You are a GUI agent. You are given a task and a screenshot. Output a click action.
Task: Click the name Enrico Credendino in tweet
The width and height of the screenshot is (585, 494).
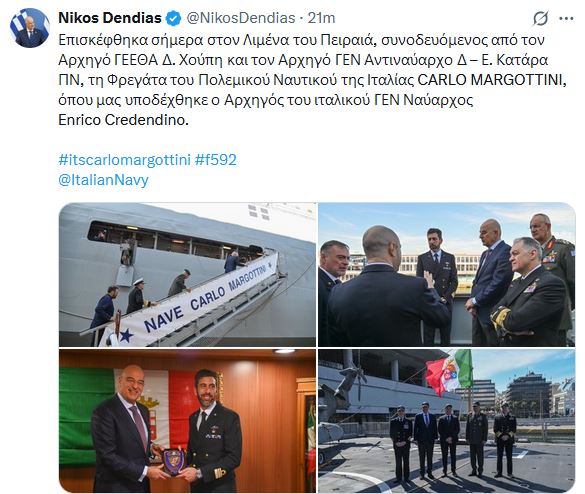(123, 120)
